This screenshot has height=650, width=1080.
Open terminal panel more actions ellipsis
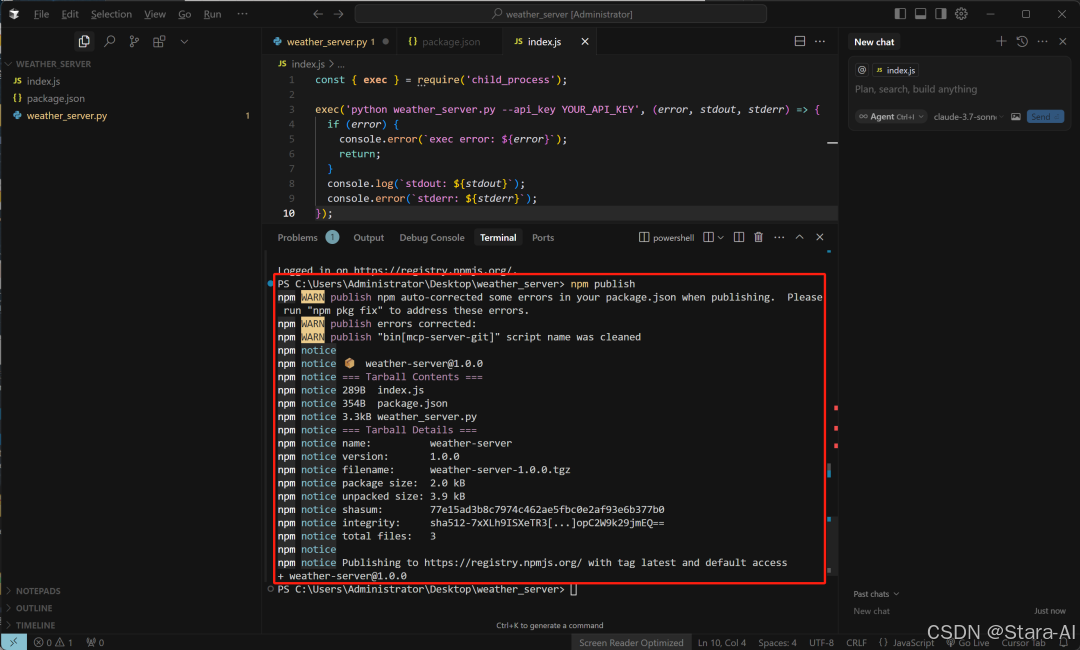pyautogui.click(x=779, y=238)
